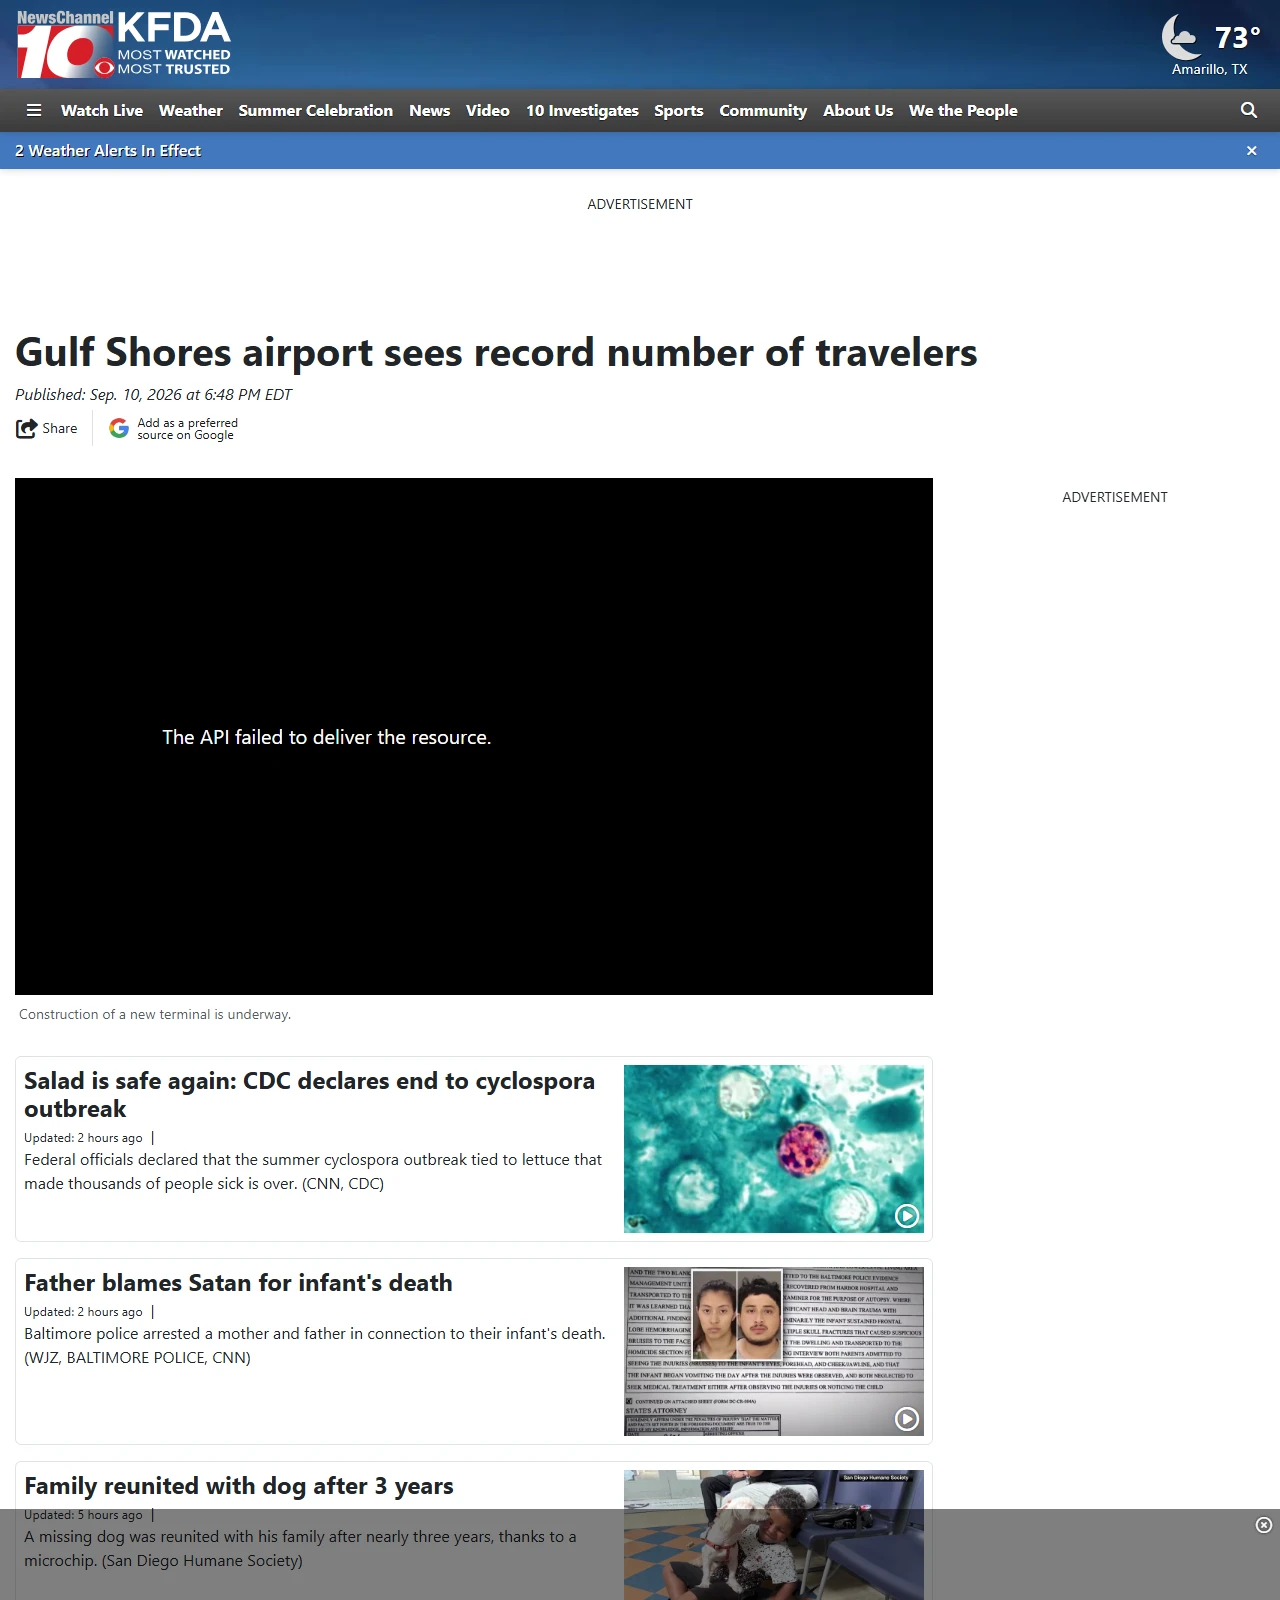Click the Published Sep. 10, 2026 date

tap(153, 395)
